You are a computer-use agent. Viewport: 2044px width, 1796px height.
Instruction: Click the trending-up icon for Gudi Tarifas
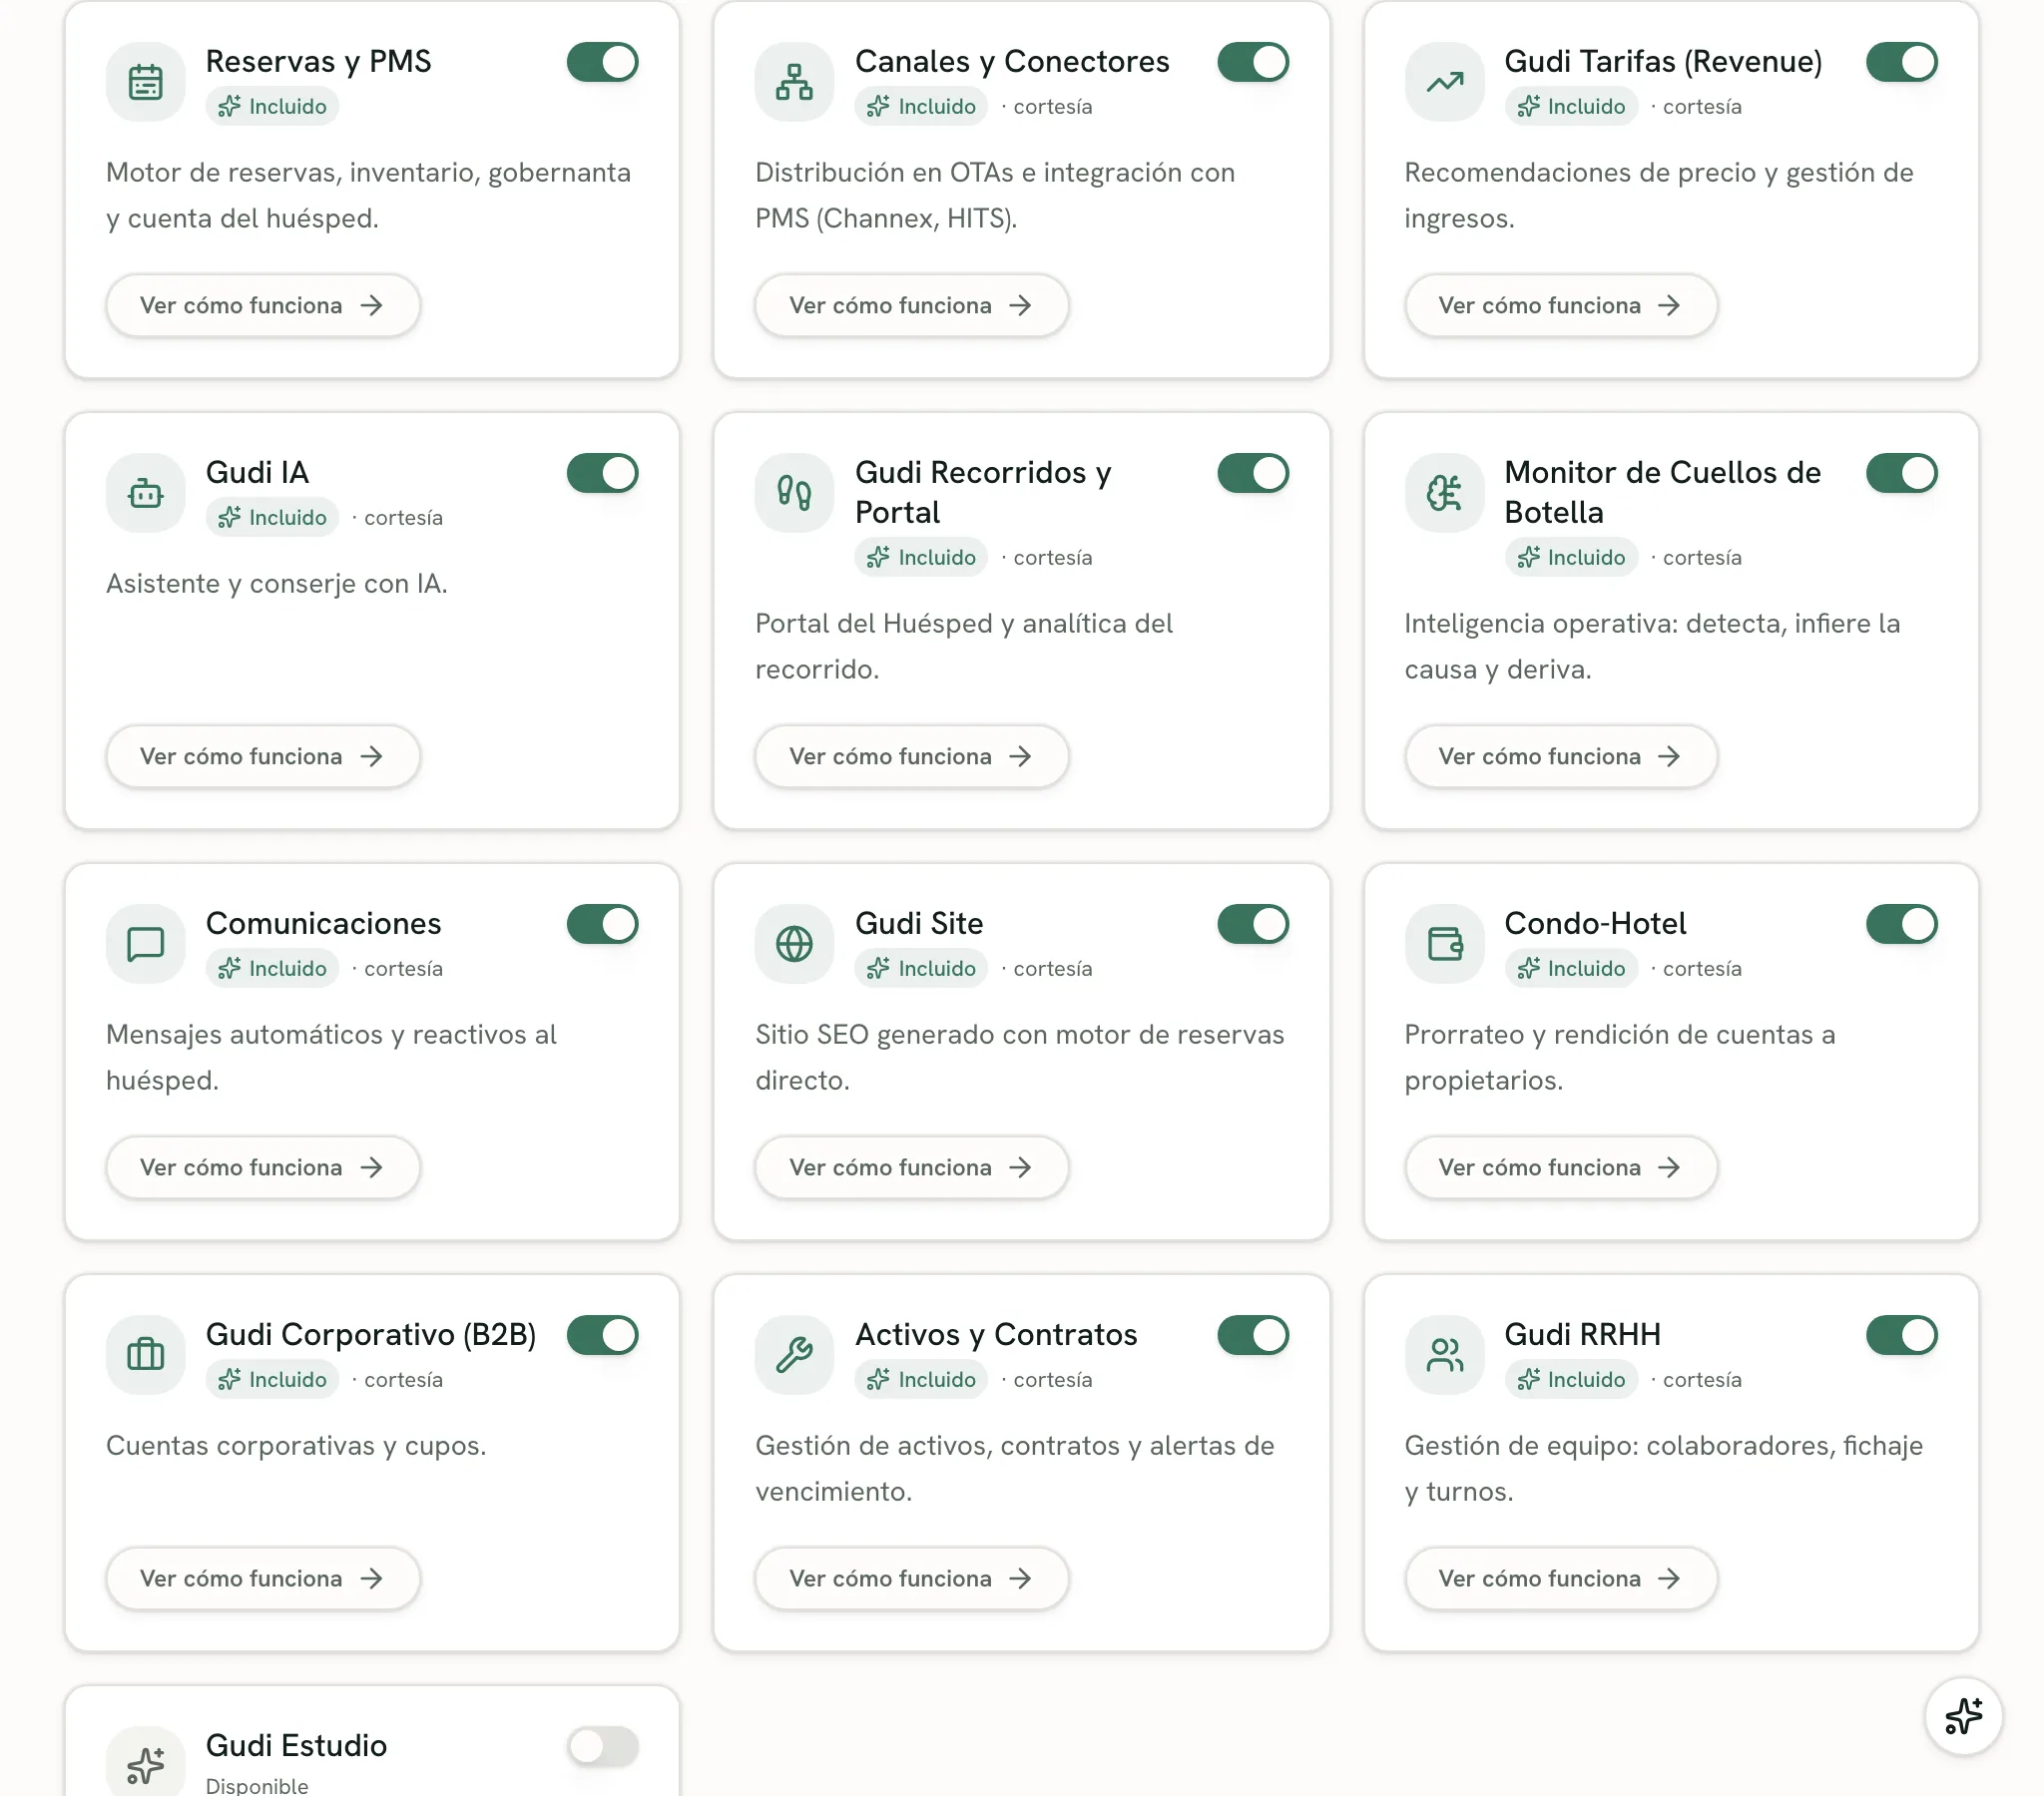[1444, 82]
